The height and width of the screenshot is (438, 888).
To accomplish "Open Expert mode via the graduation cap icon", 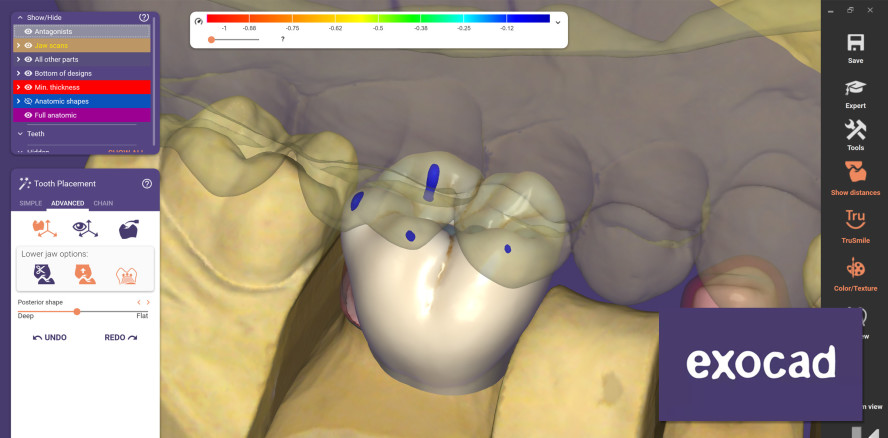I will pos(855,88).
